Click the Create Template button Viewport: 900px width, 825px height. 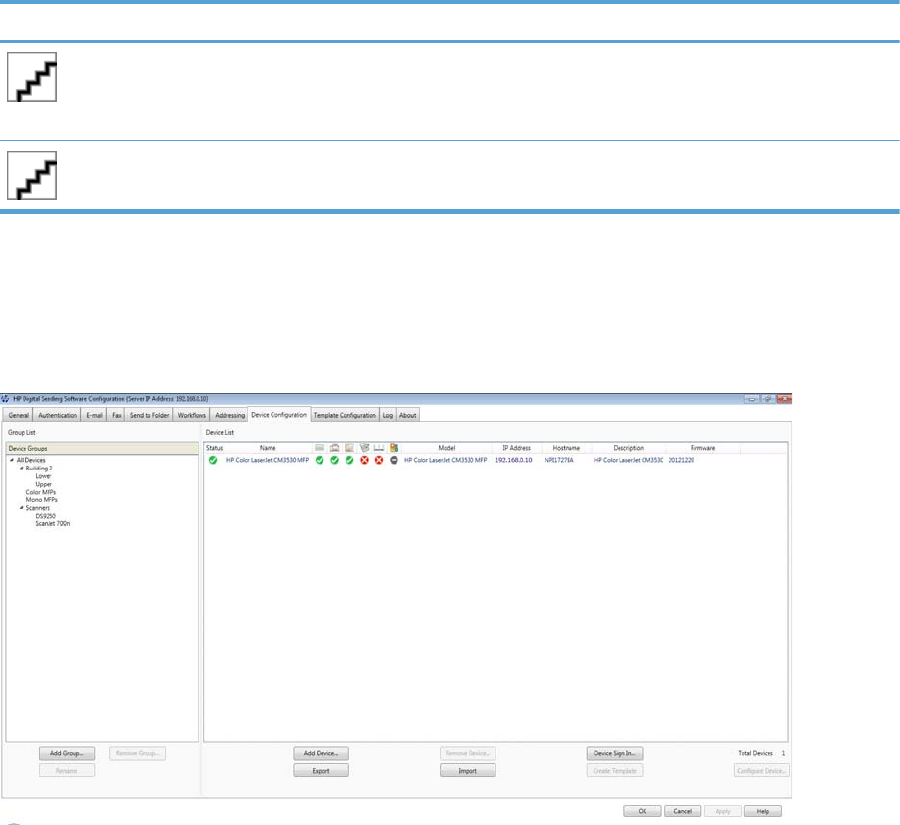615,771
